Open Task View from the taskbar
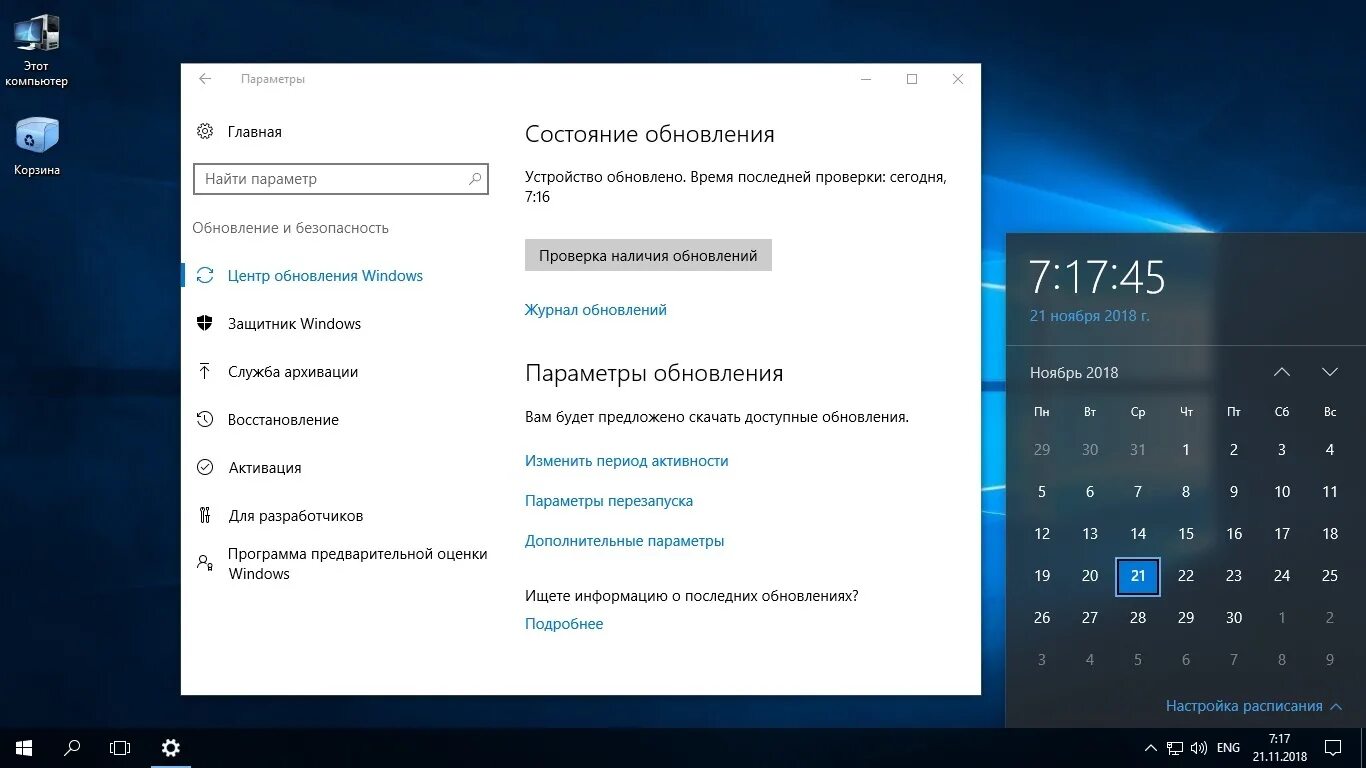This screenshot has height=768, width=1366. pos(119,747)
